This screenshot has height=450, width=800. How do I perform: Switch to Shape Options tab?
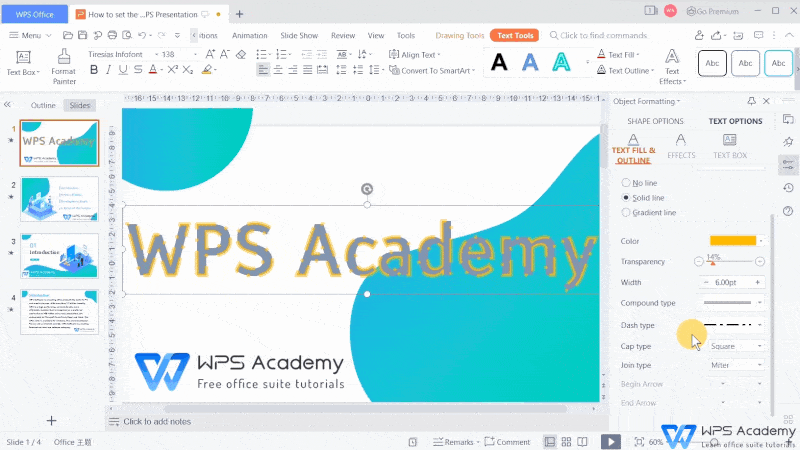click(x=655, y=121)
